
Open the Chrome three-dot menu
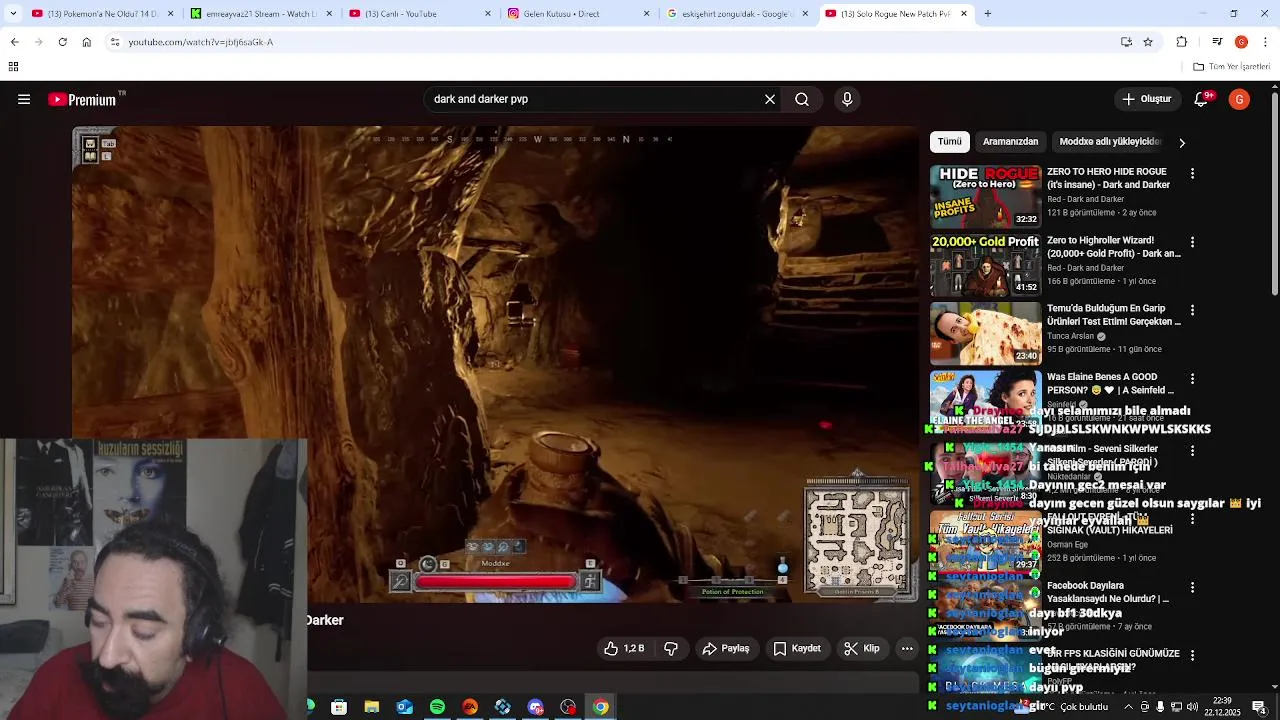pos(1266,42)
